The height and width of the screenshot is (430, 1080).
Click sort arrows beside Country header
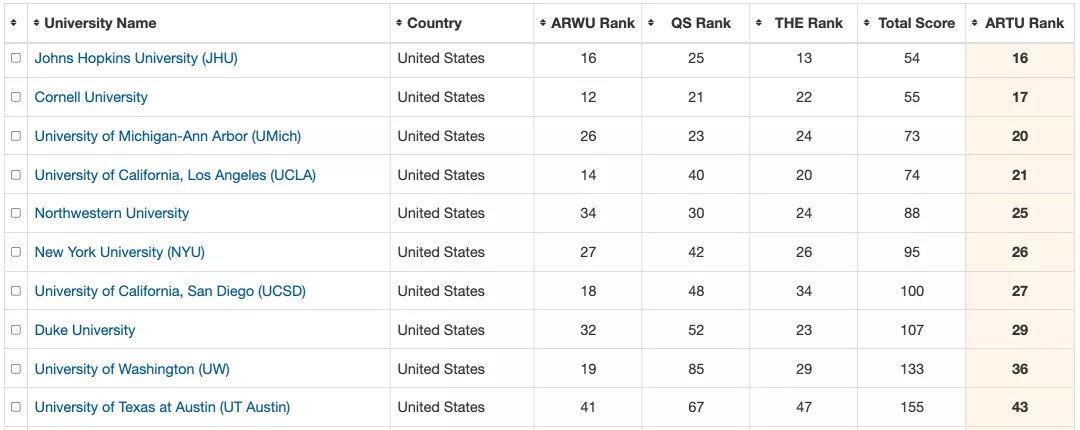399,23
